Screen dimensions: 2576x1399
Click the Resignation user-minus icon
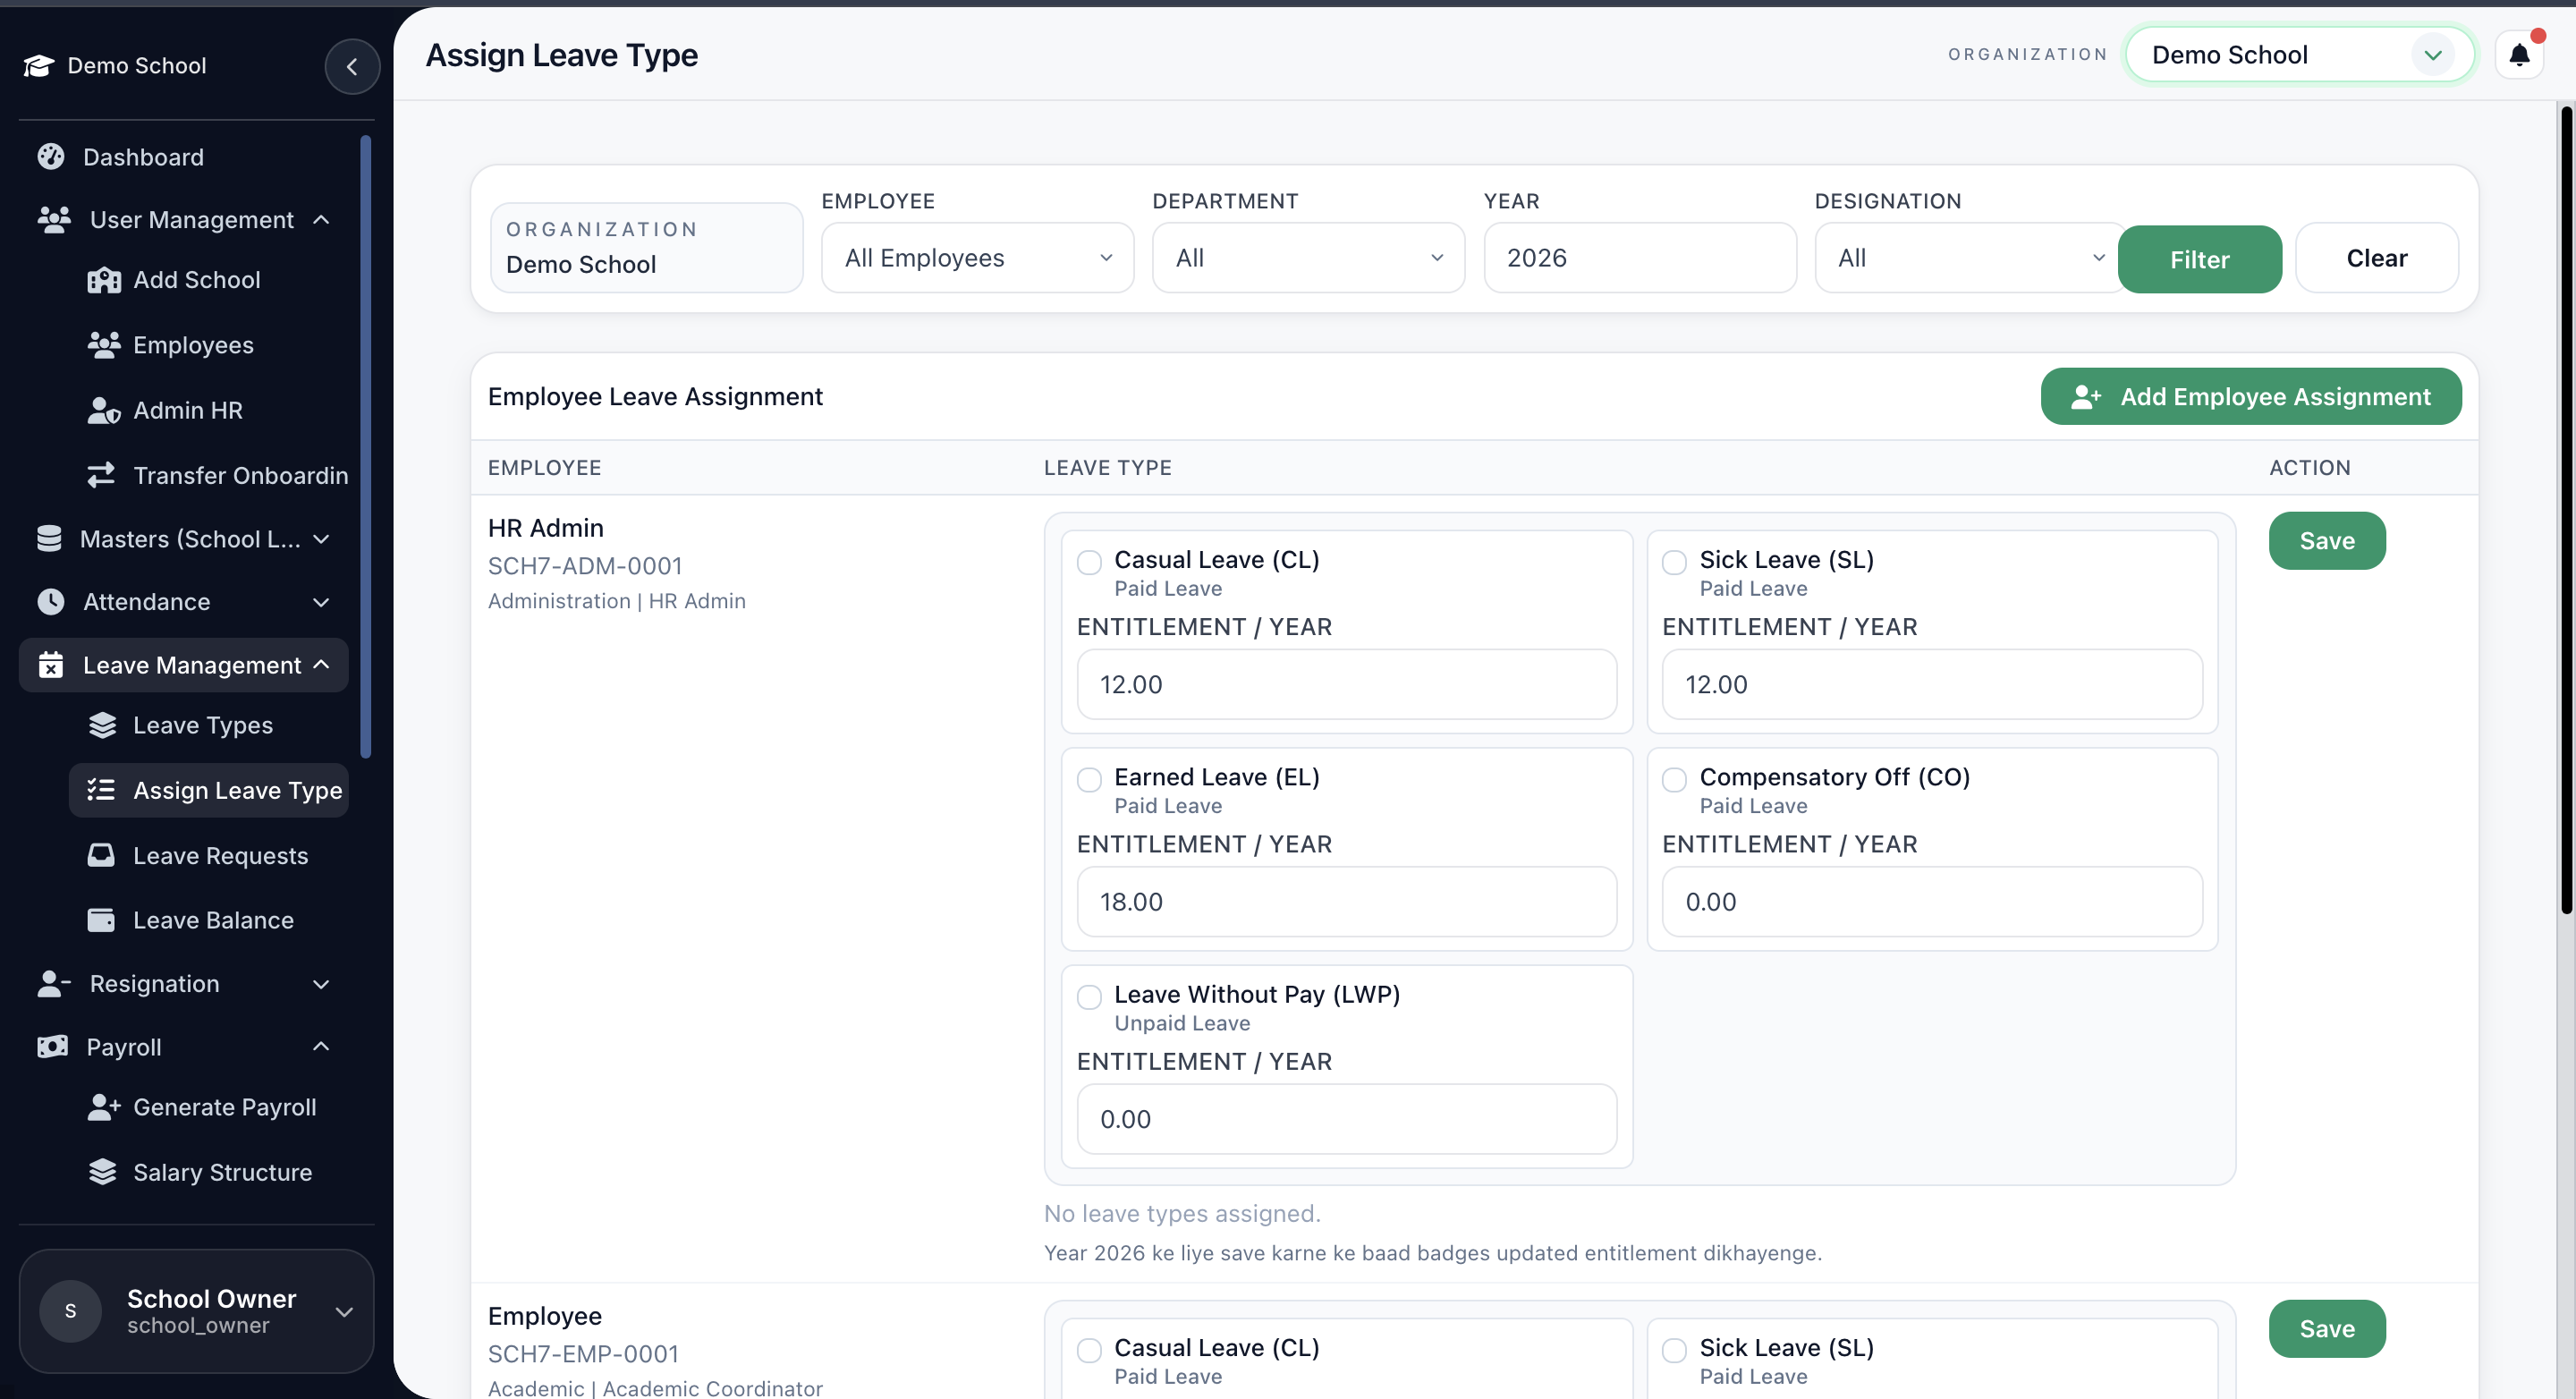point(54,984)
